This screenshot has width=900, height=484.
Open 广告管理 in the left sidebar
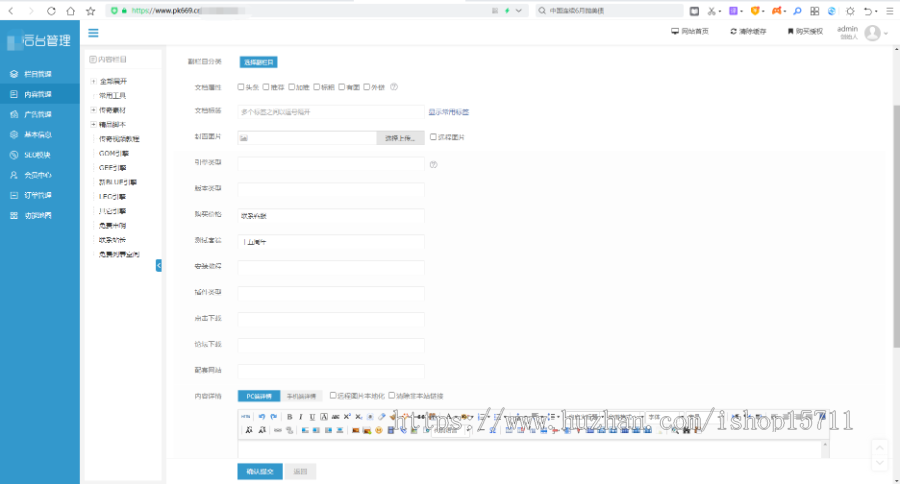(x=40, y=114)
